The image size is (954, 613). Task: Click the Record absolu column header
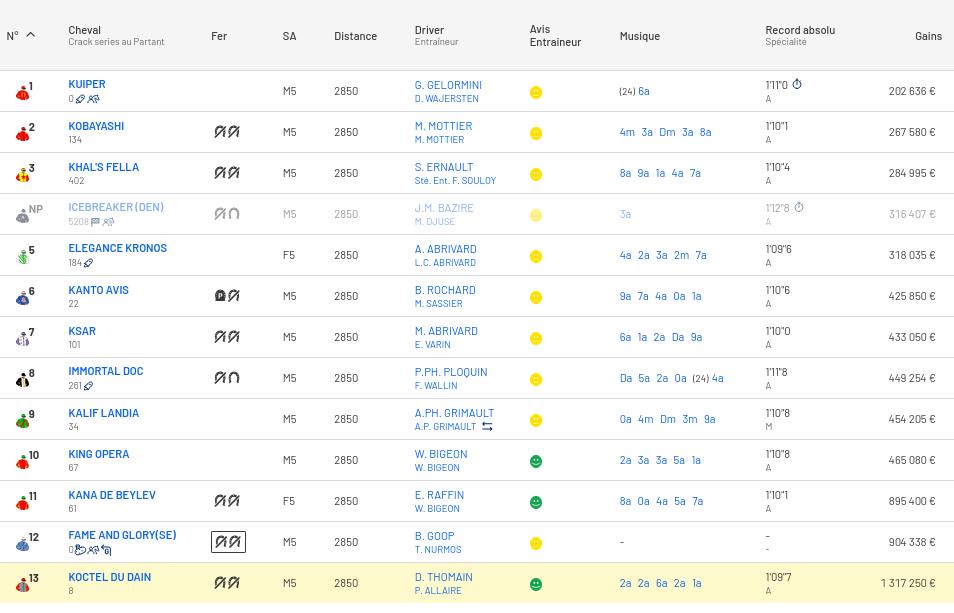tap(799, 30)
